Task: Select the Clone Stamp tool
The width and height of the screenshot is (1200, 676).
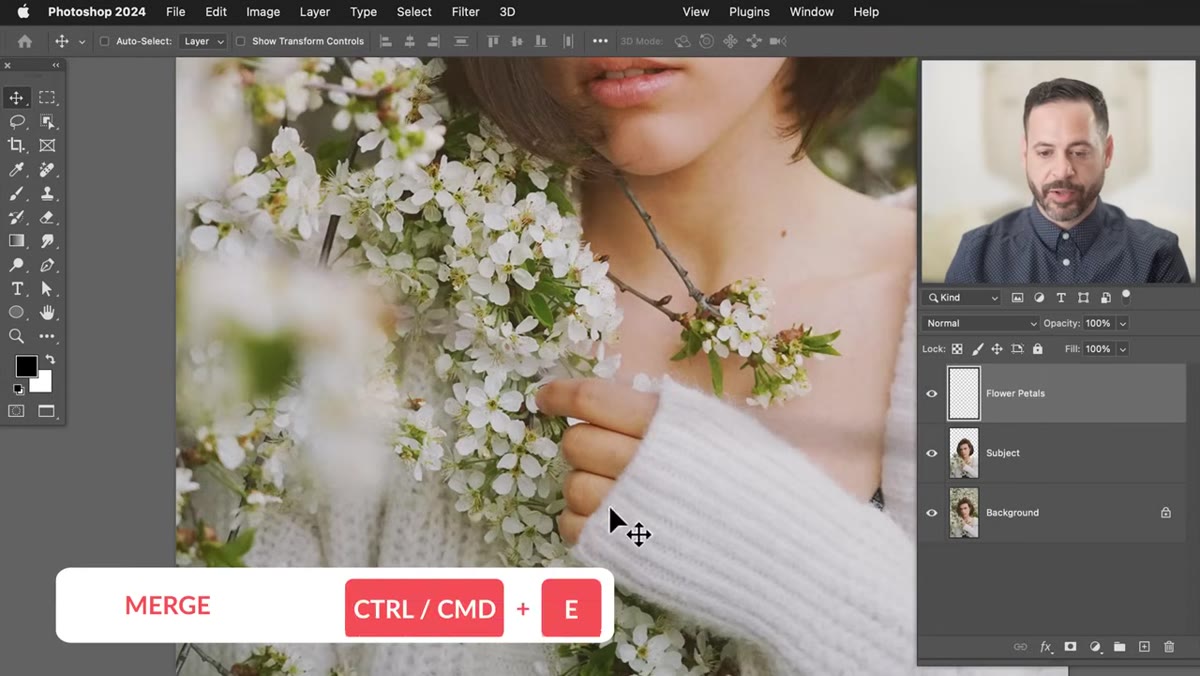Action: tap(47, 193)
